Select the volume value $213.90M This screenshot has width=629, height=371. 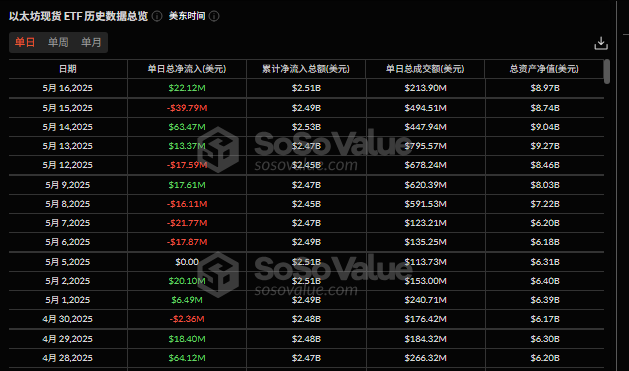[425, 88]
